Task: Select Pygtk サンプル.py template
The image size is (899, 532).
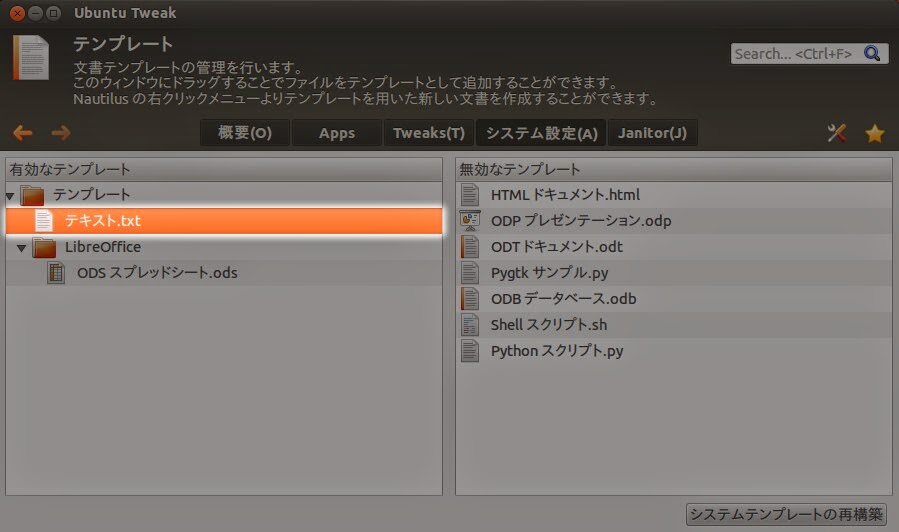Action: point(674,273)
